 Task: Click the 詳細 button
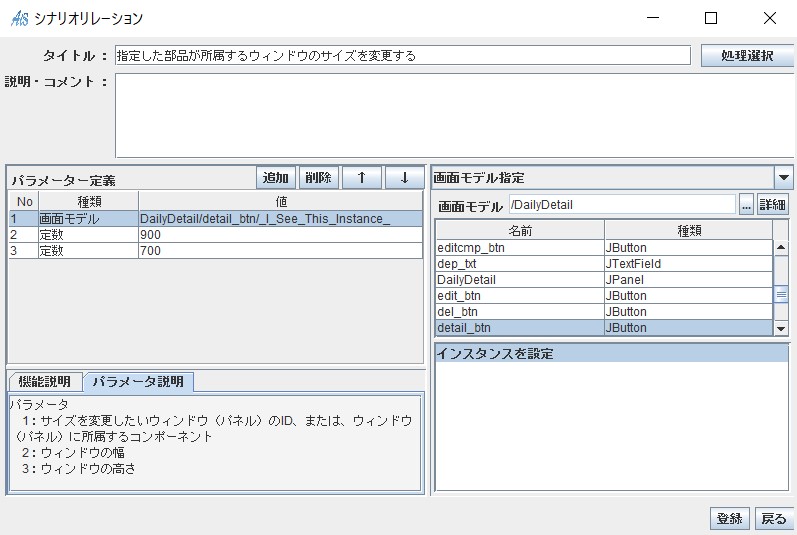point(772,205)
